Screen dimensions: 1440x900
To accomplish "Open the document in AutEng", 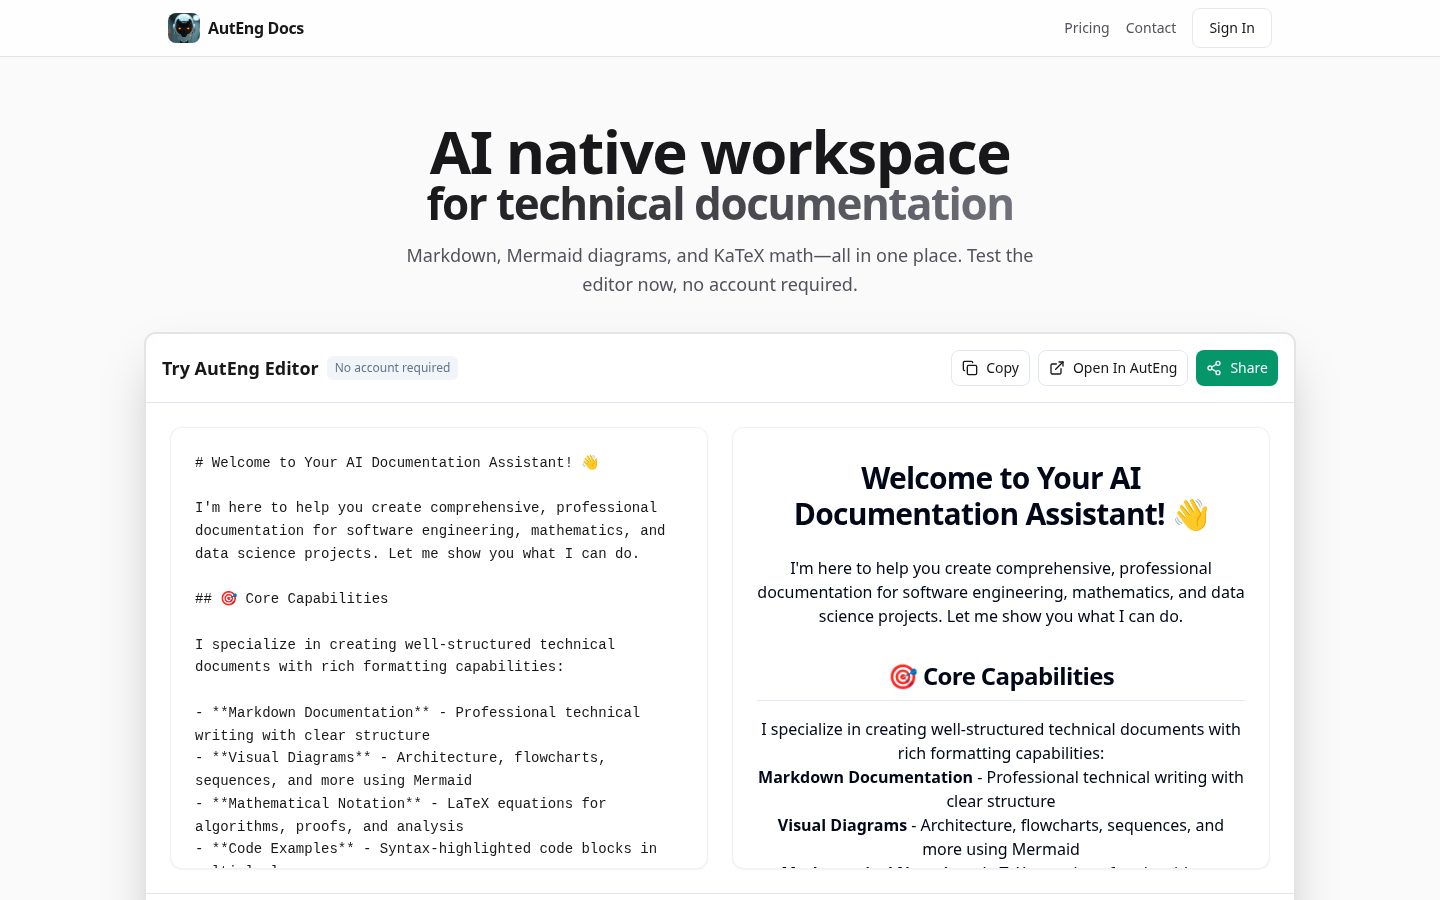I will click(1113, 368).
